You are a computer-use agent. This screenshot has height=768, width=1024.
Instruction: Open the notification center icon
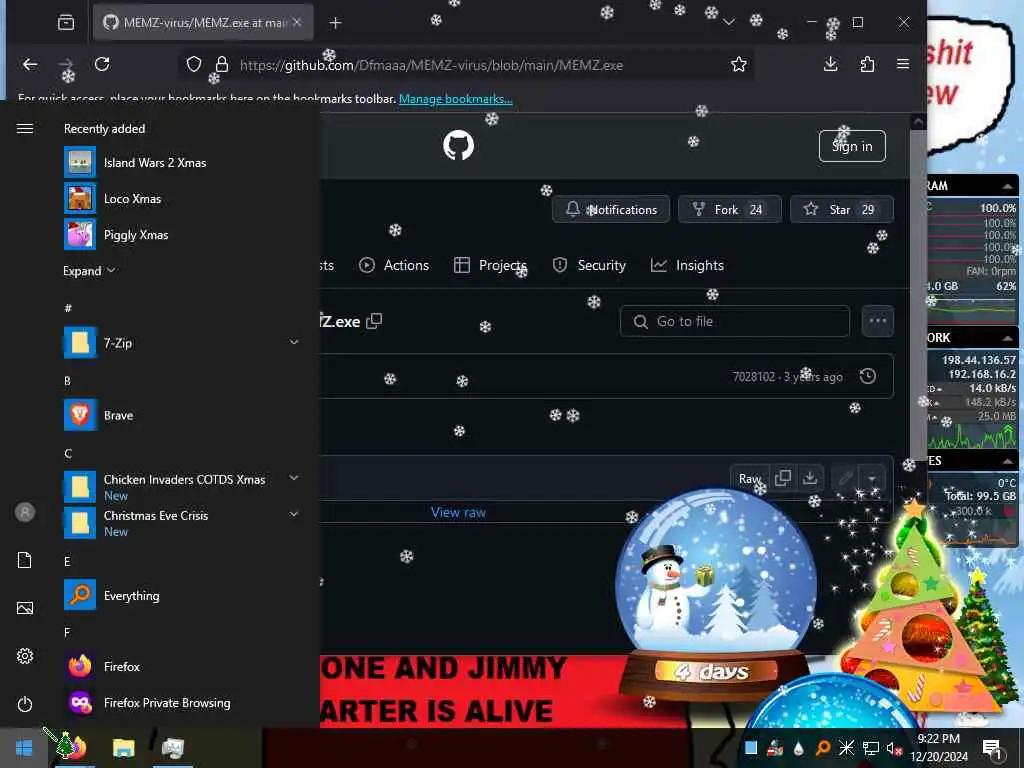[992, 748]
